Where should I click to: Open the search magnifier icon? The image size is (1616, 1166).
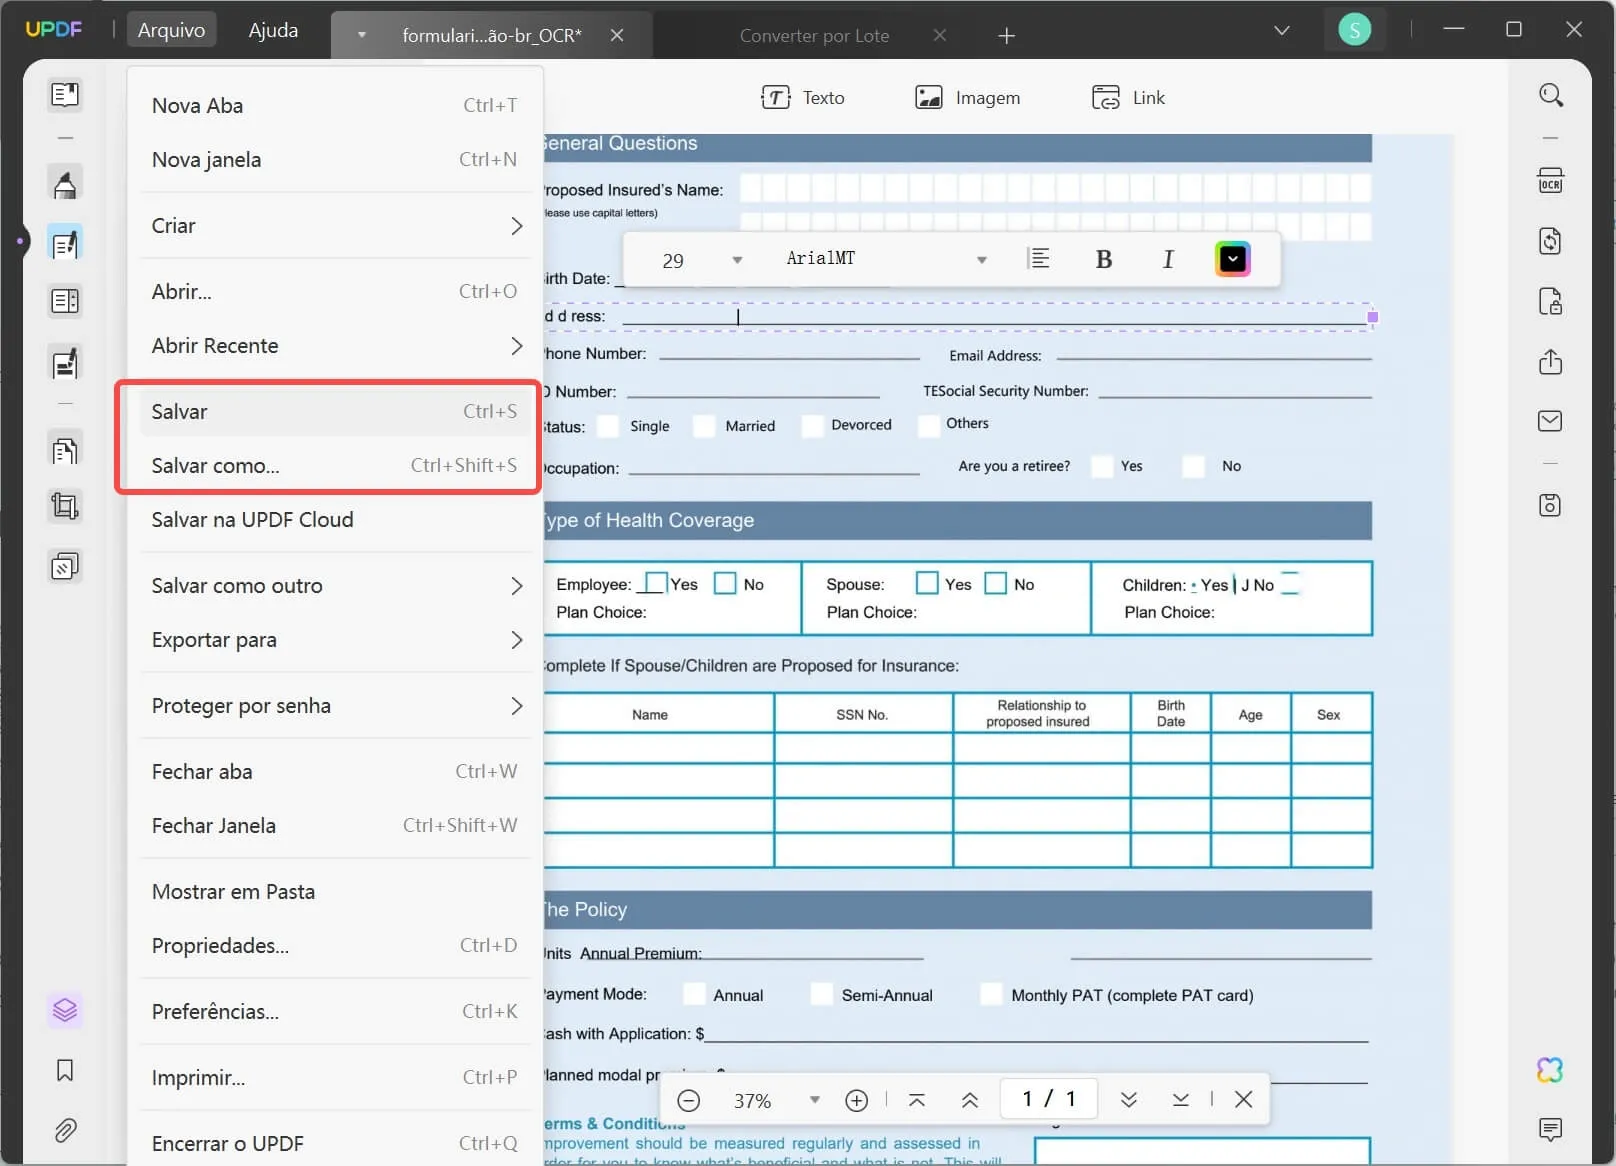pos(1550,95)
